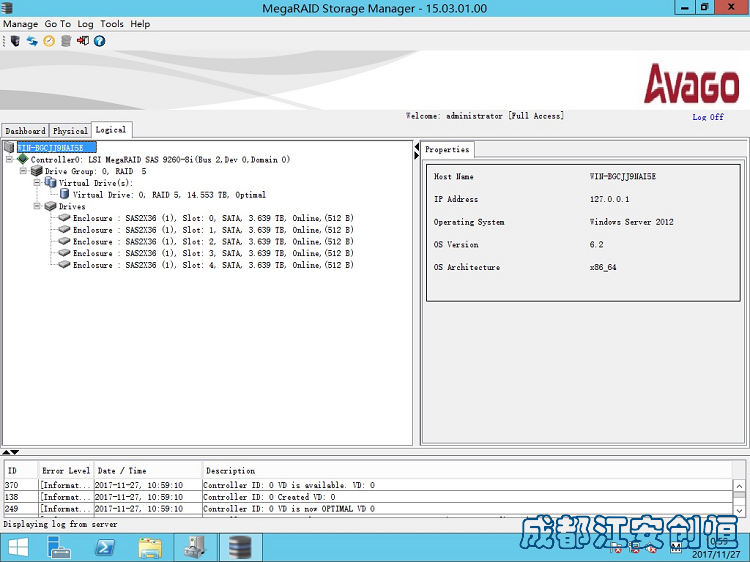Click the Log Off link
This screenshot has height=562, width=750.
click(708, 117)
